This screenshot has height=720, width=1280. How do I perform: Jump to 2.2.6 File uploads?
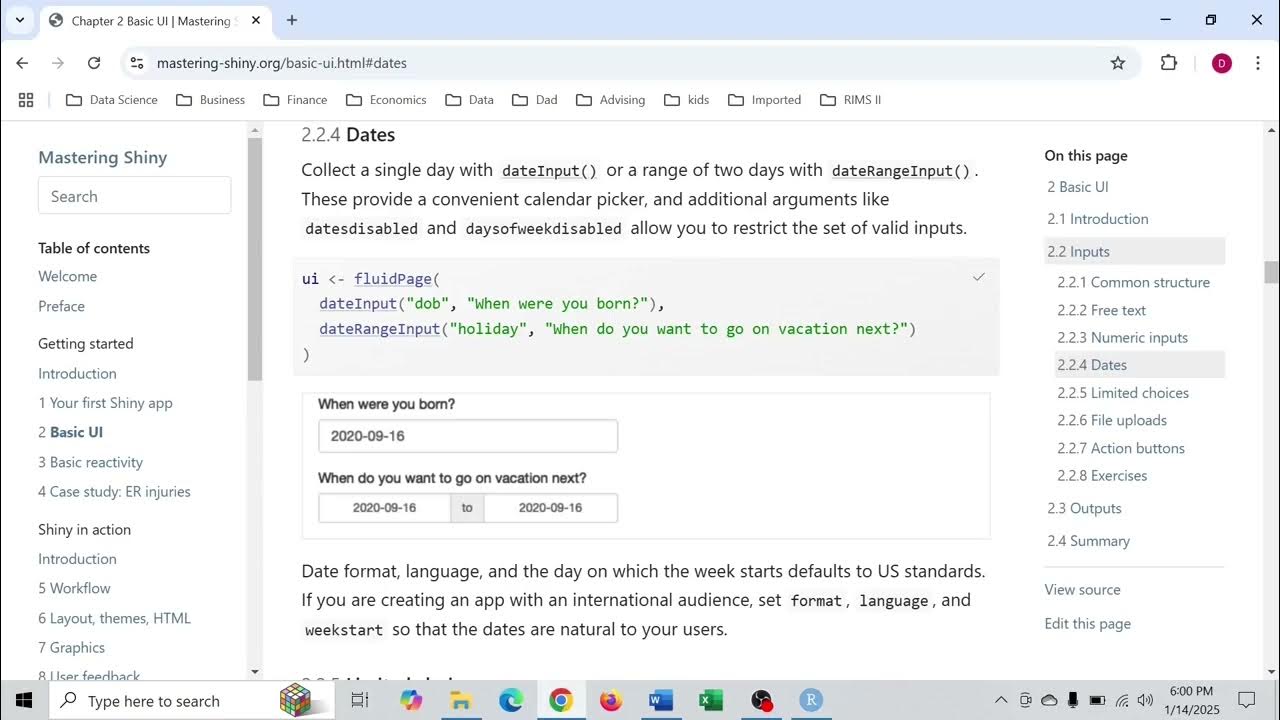1112,420
